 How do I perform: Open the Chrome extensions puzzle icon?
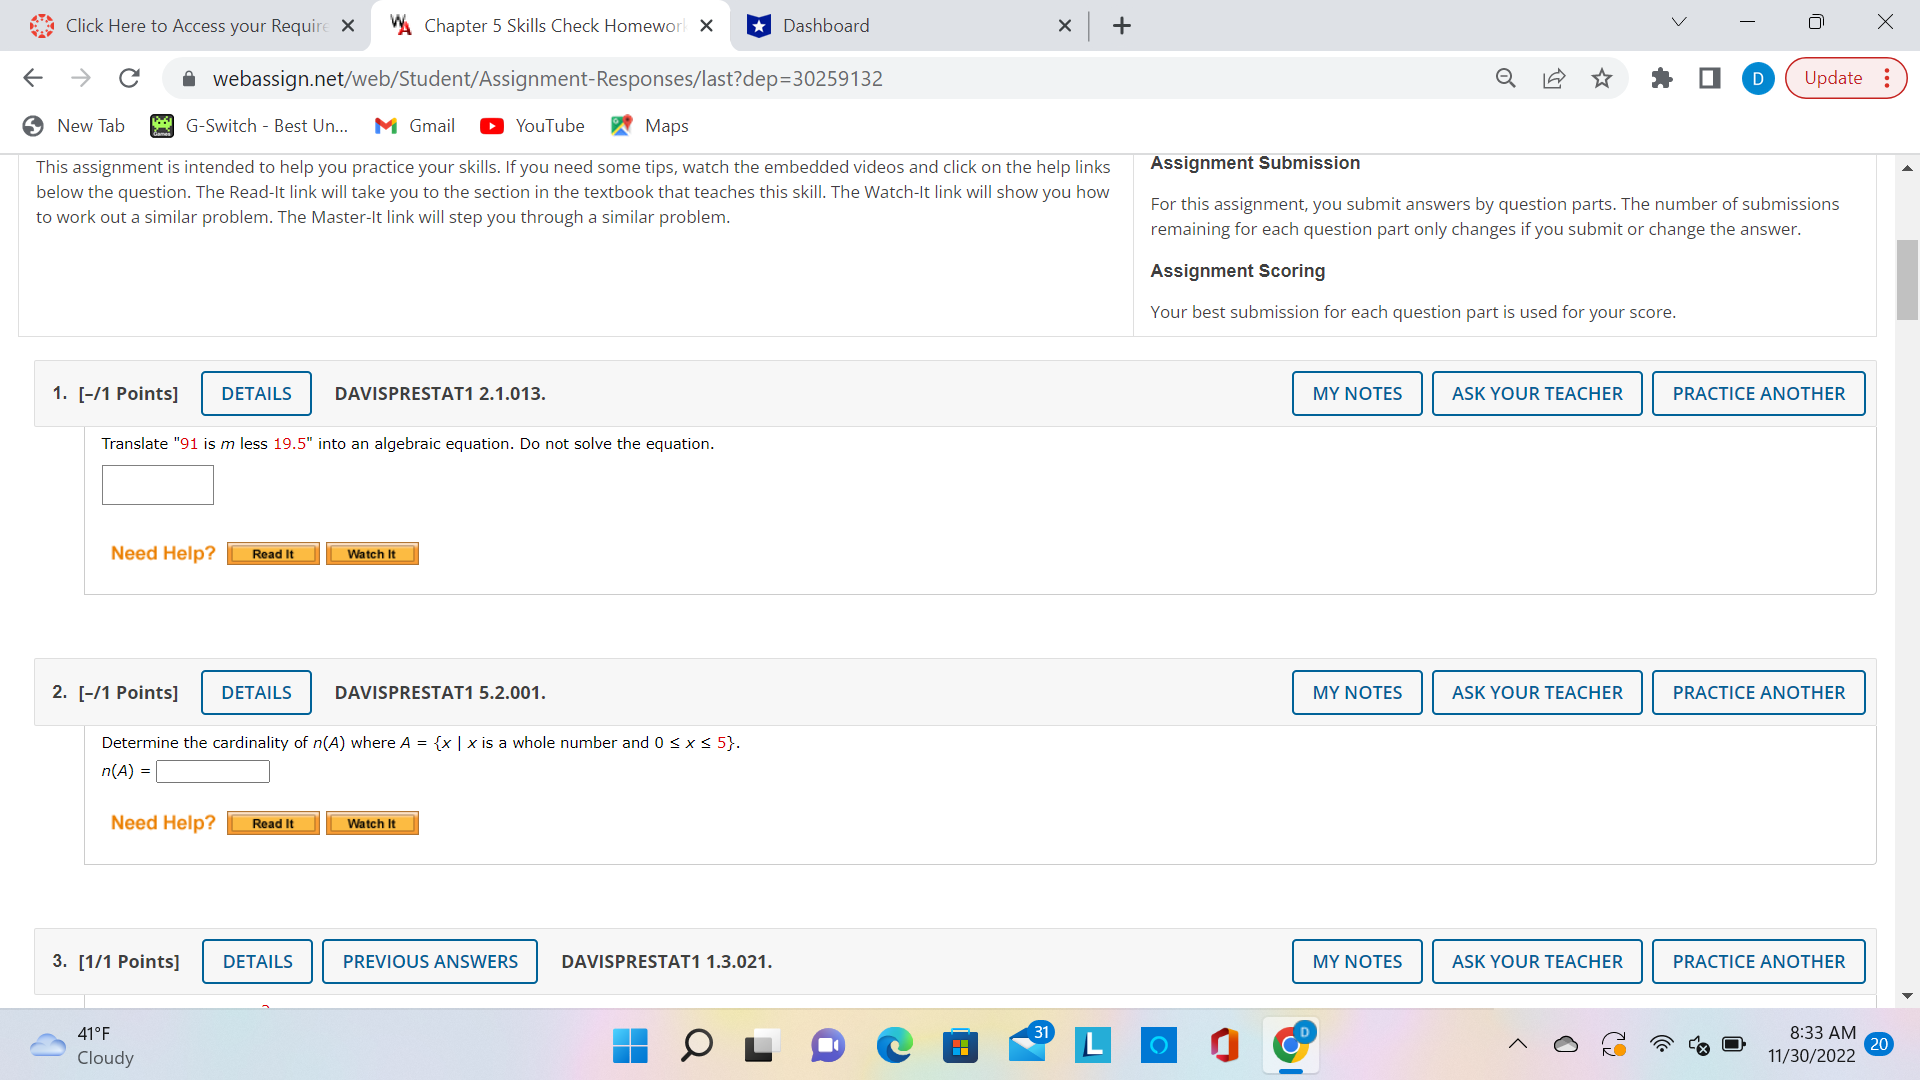pos(1662,78)
